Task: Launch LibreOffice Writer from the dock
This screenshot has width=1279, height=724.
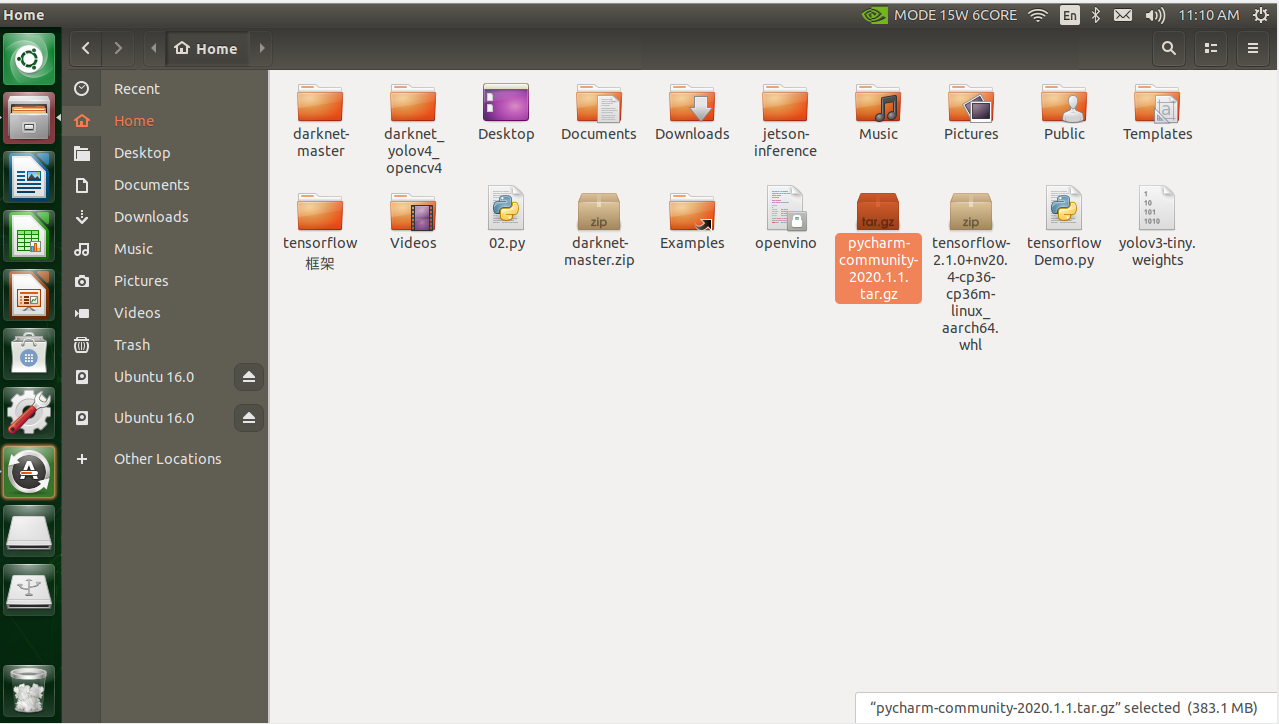Action: click(x=30, y=176)
